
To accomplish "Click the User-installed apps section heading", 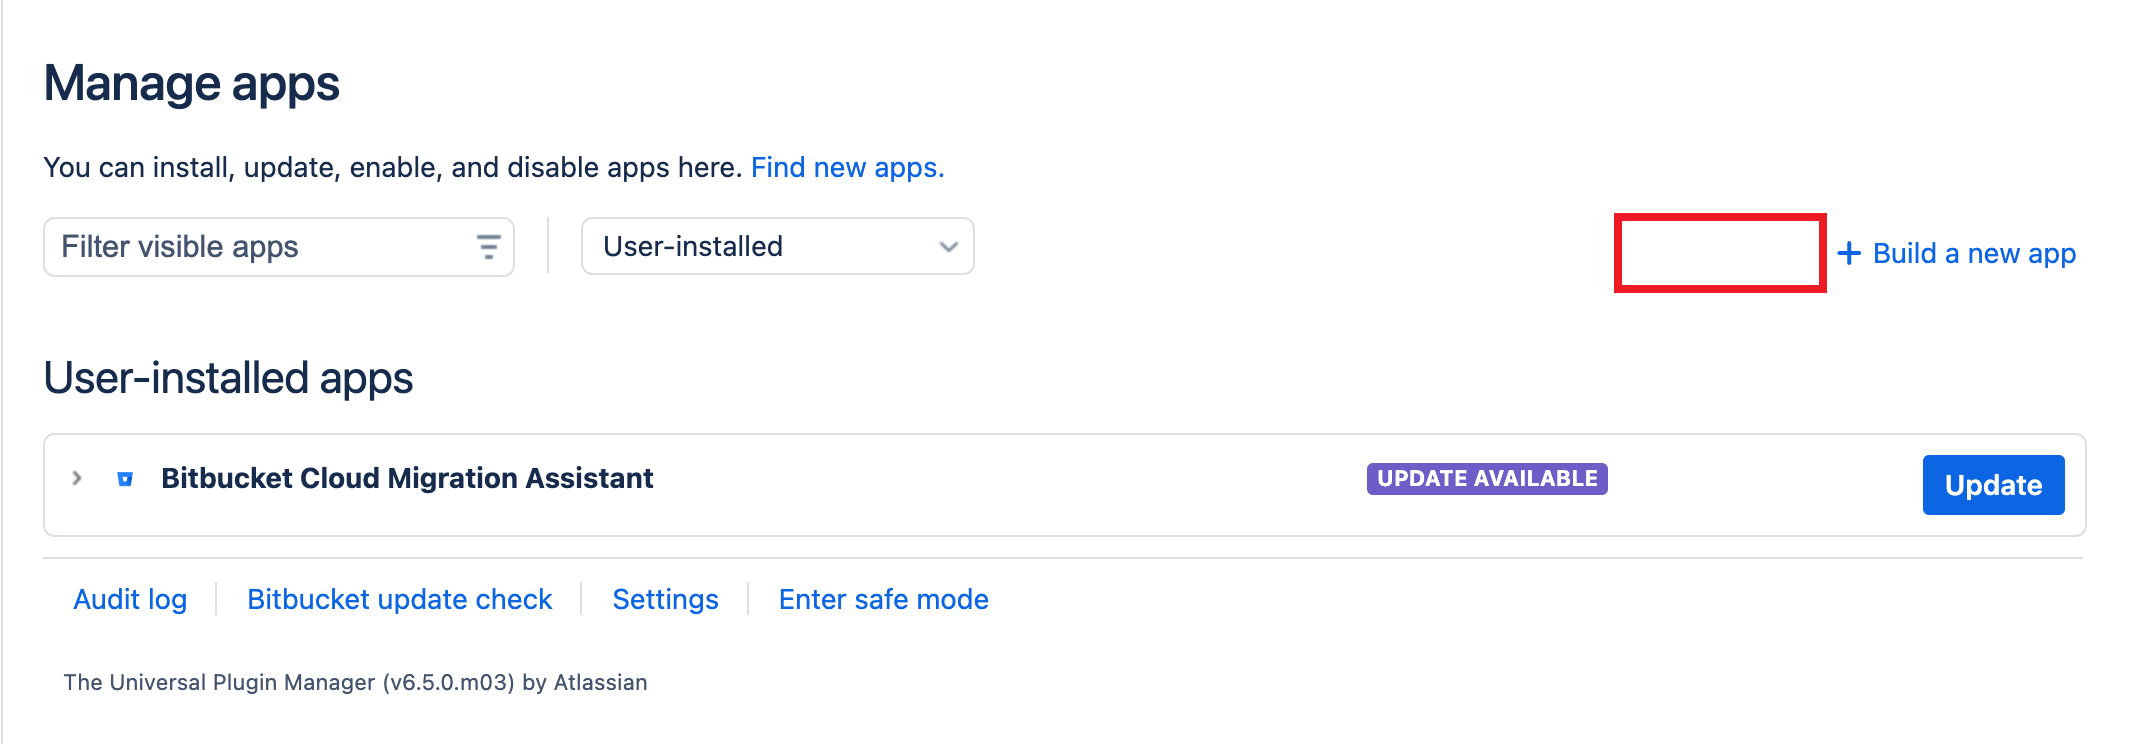I will click(x=228, y=379).
